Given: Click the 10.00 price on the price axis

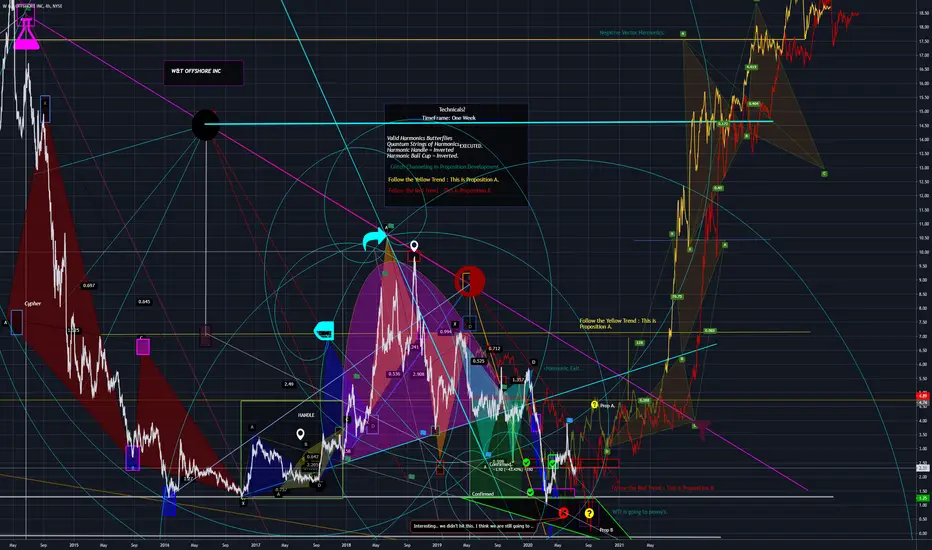Looking at the screenshot, I should tap(923, 252).
